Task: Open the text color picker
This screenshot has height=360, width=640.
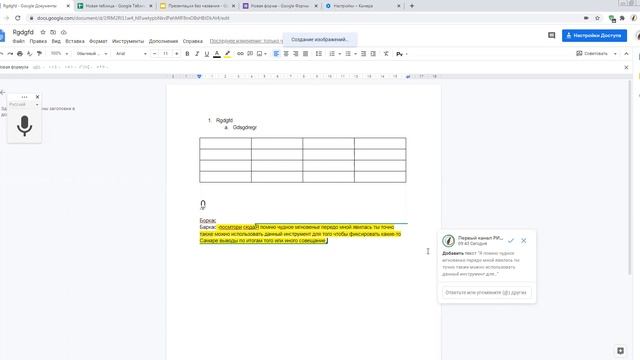Action: pos(217,54)
